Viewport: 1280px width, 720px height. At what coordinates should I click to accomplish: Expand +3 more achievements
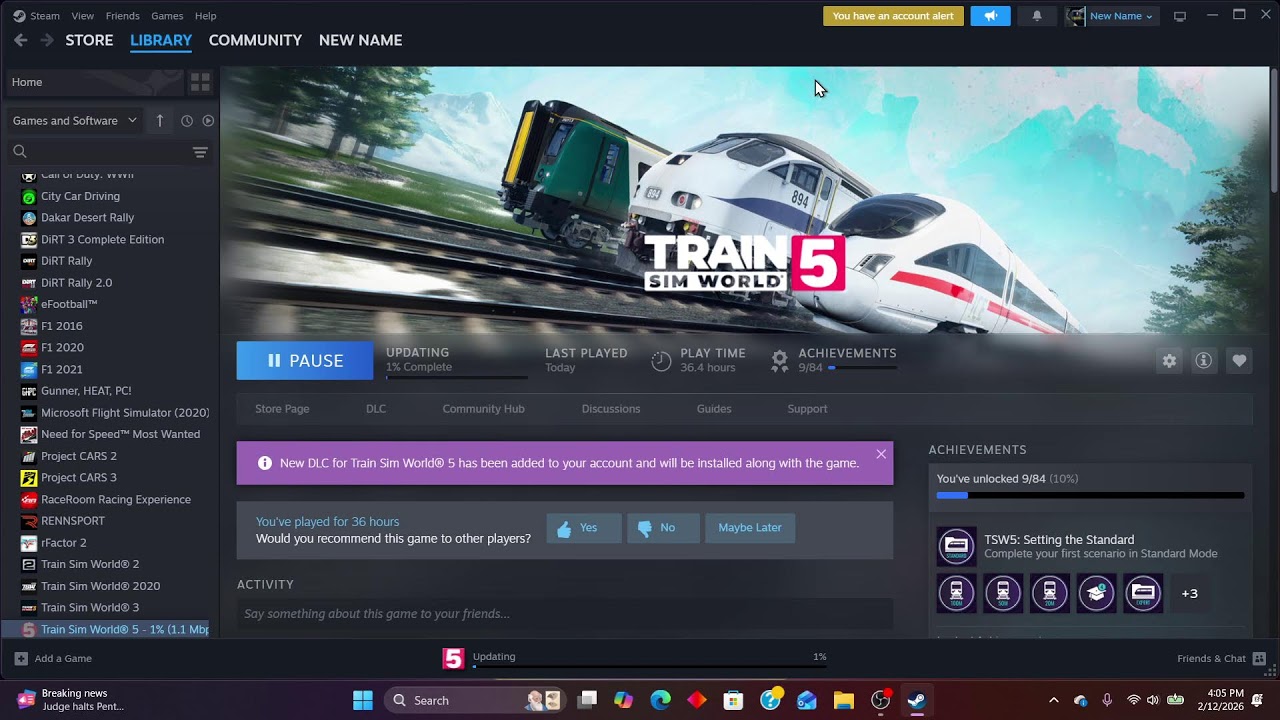coord(1189,593)
